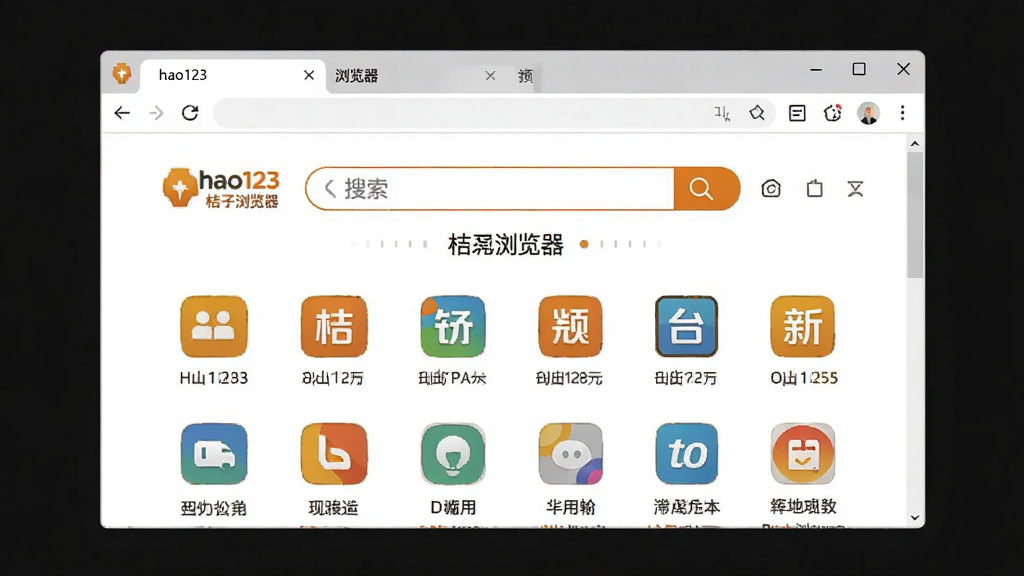The image size is (1024, 576).
Task: Open the green lightbulb app tile
Action: [453, 454]
